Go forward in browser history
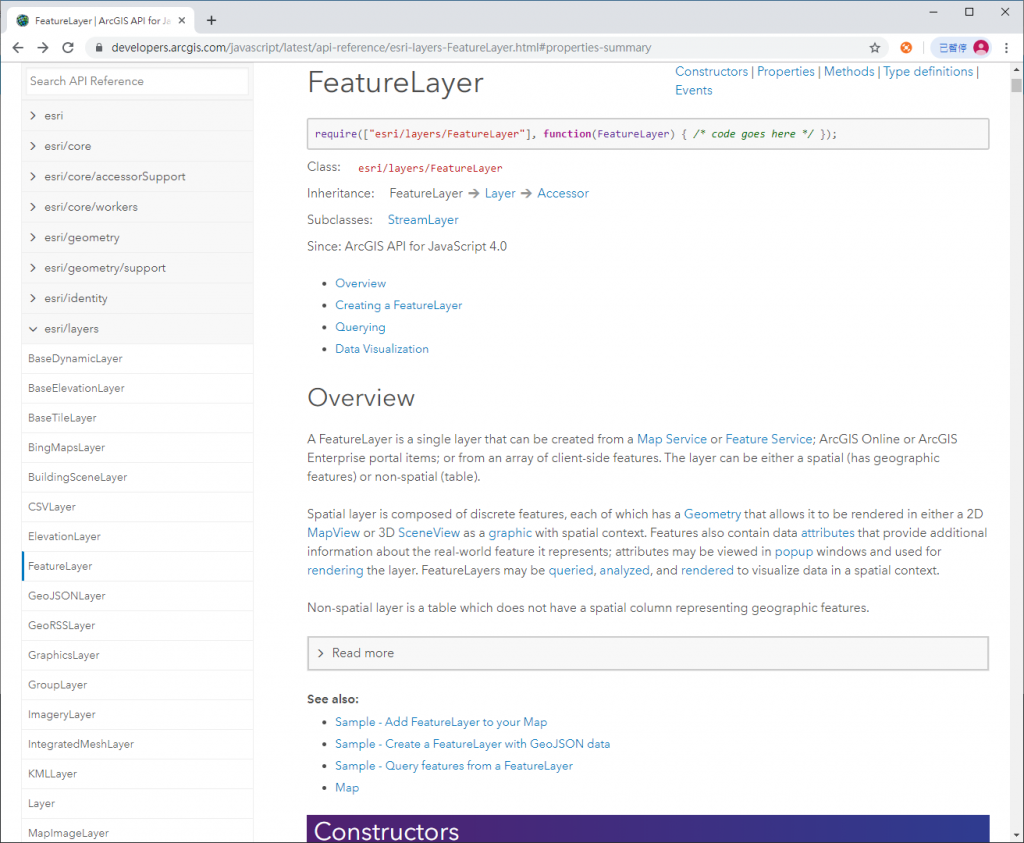The height and width of the screenshot is (843, 1024). 42,48
